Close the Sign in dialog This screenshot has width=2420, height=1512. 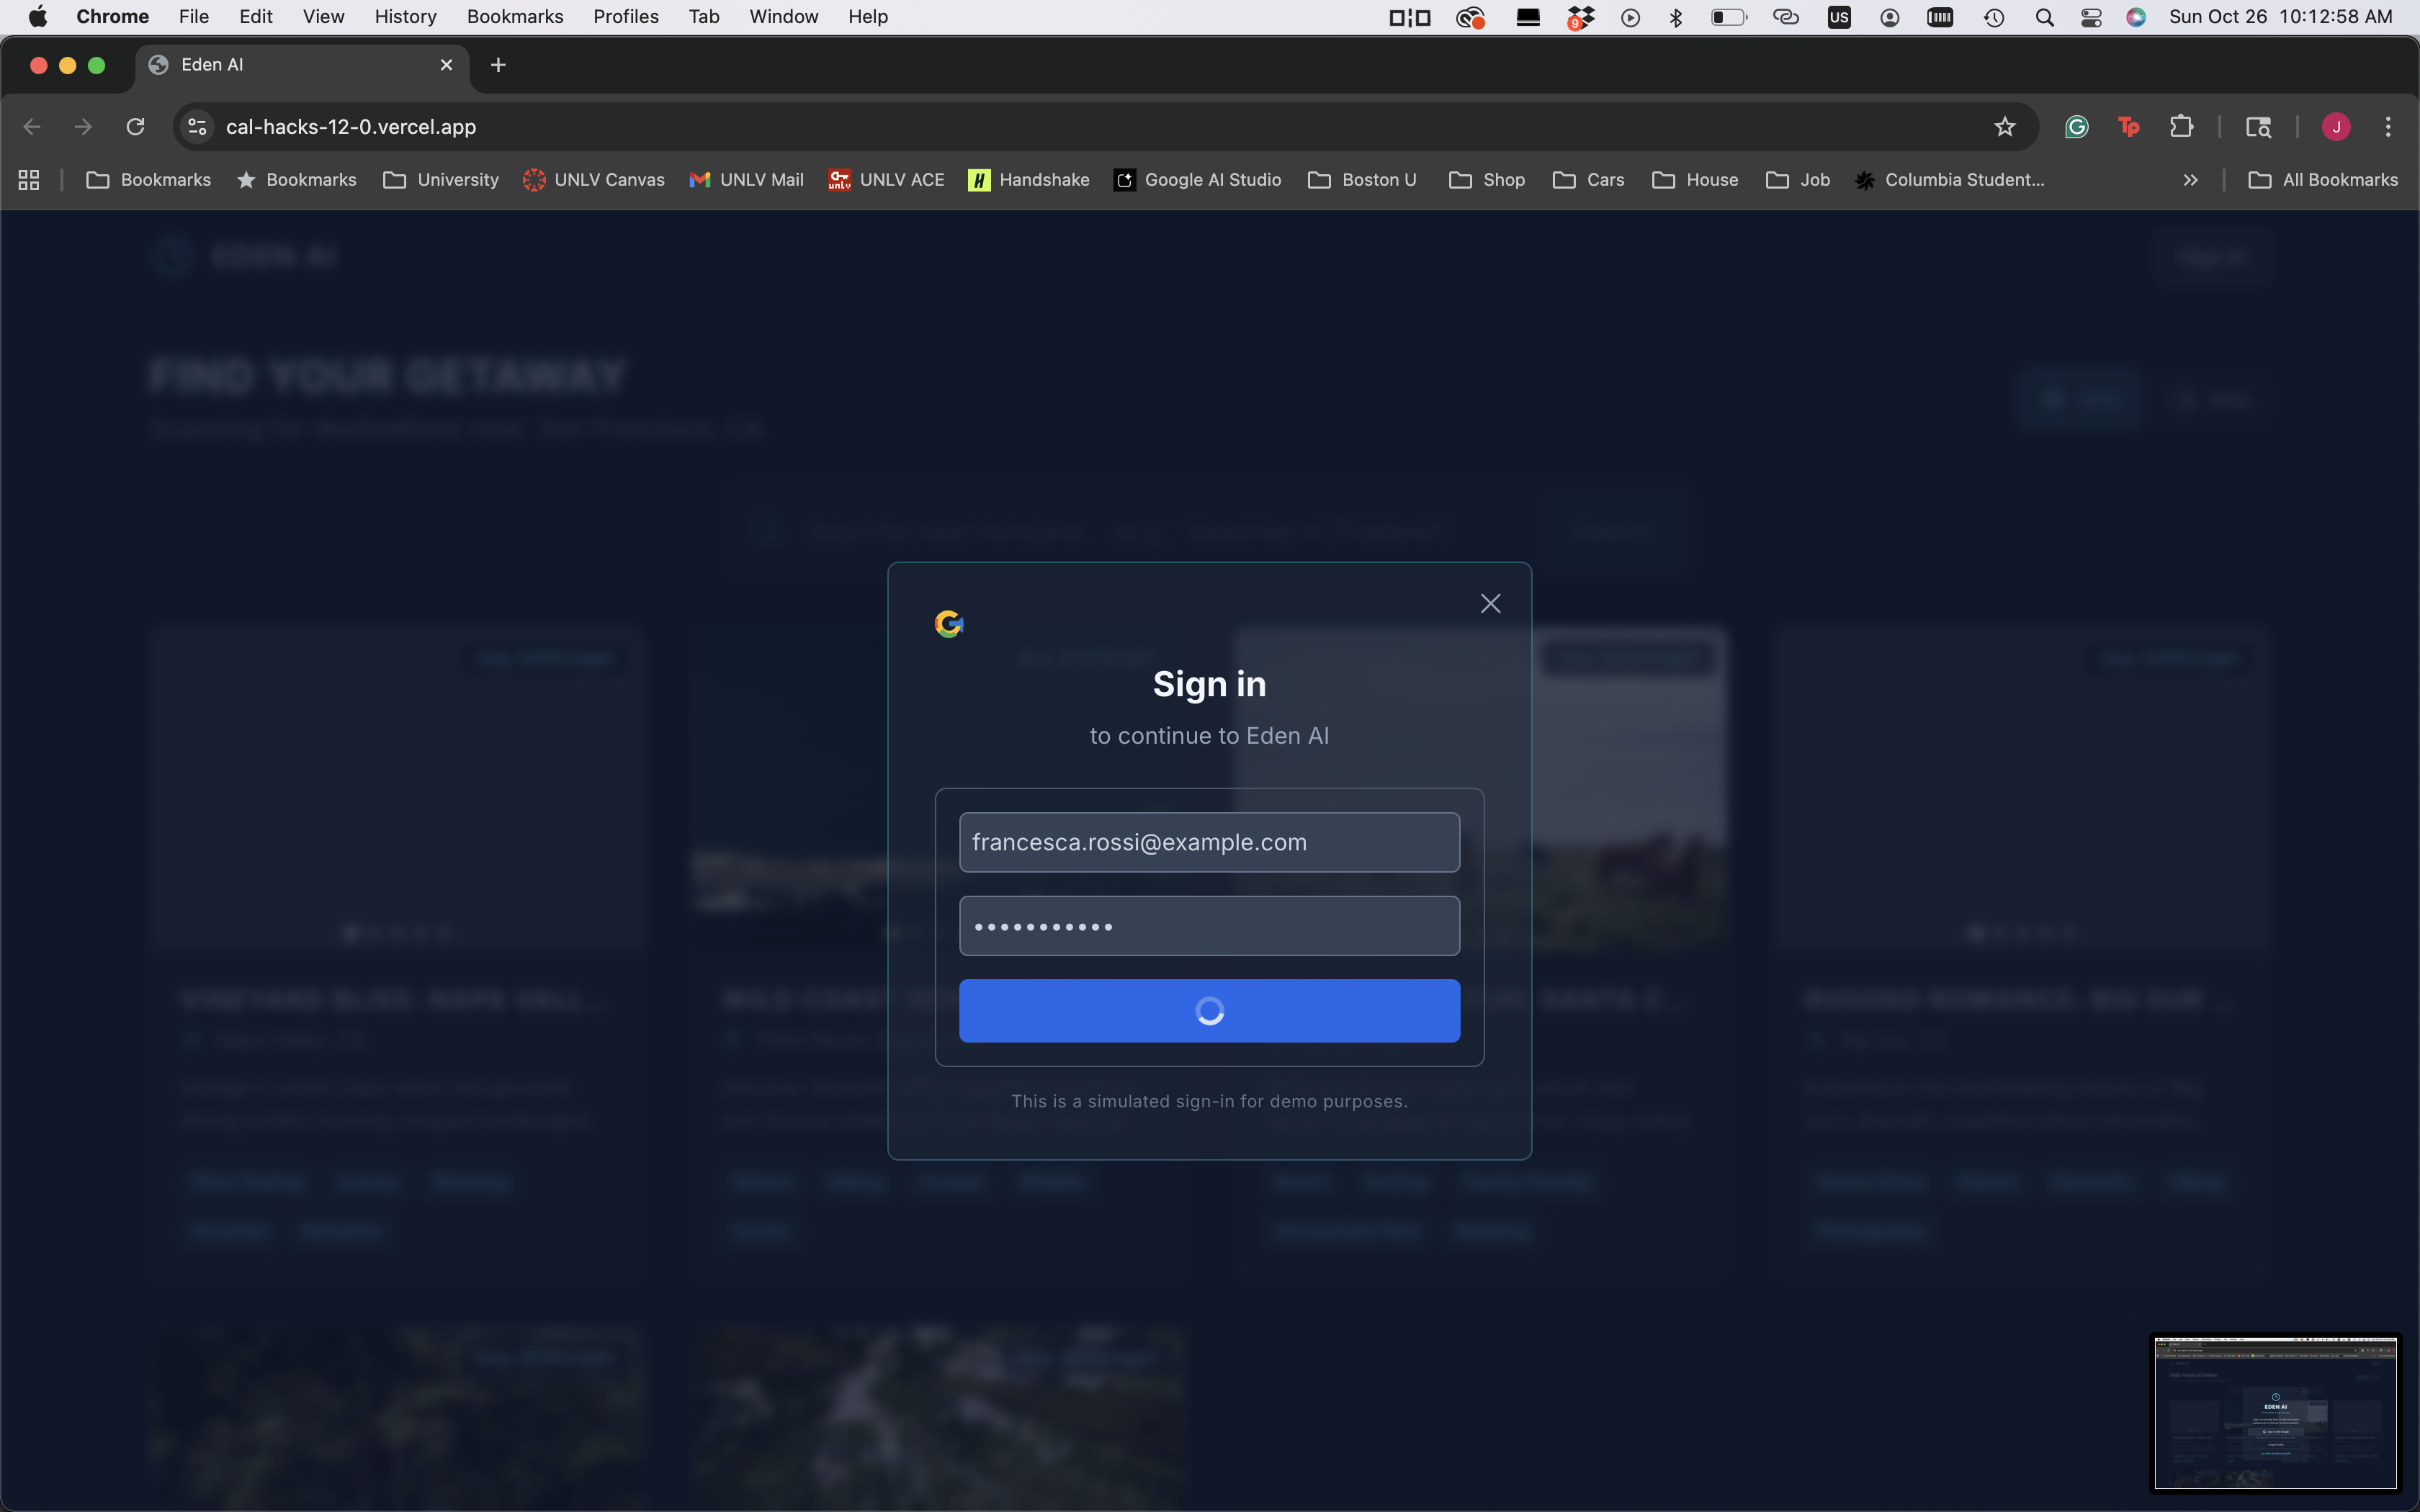(1490, 603)
